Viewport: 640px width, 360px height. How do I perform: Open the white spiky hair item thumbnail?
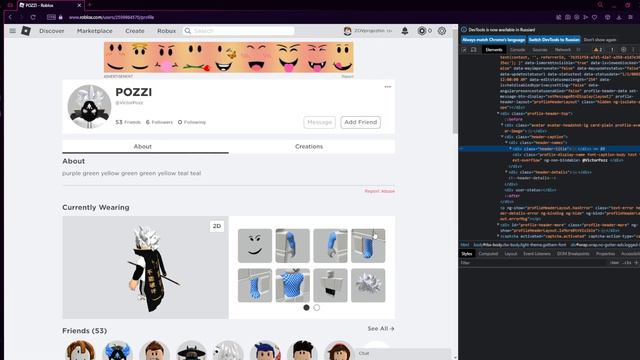[x=368, y=285]
